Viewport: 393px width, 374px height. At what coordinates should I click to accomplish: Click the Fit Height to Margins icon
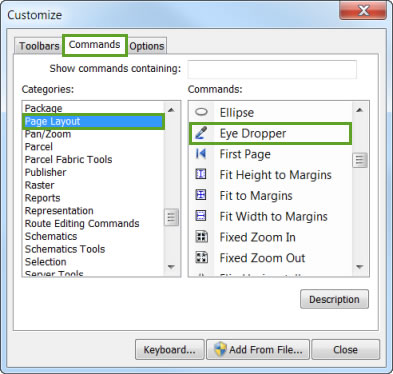pos(201,174)
